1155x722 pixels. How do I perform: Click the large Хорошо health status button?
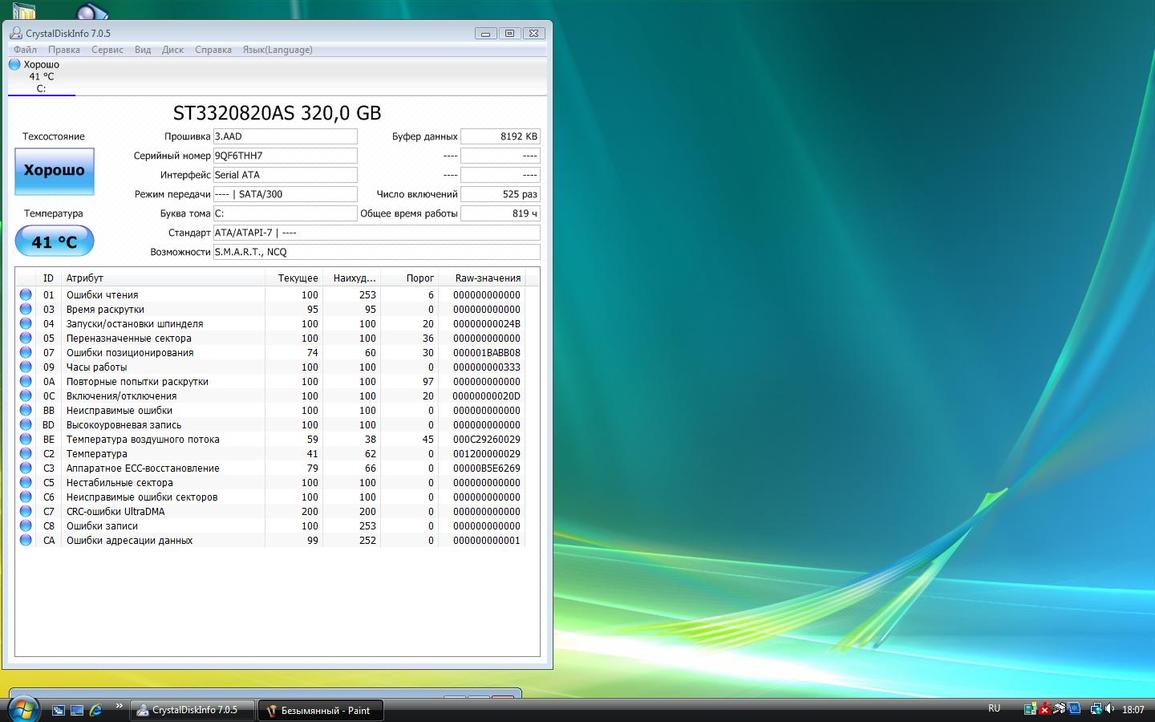(x=55, y=171)
